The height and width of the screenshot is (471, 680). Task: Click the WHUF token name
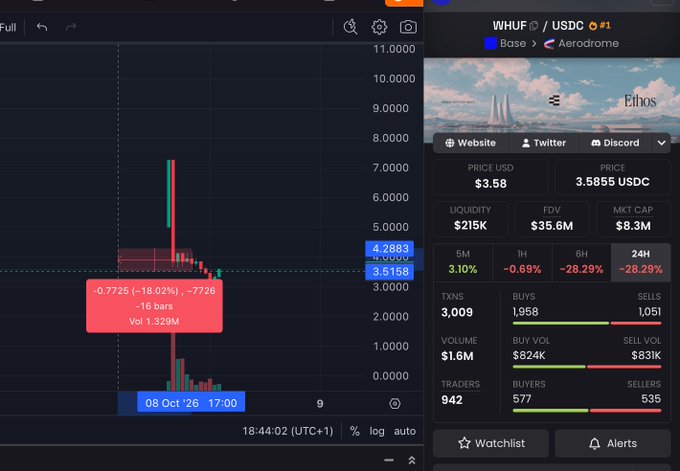509,26
